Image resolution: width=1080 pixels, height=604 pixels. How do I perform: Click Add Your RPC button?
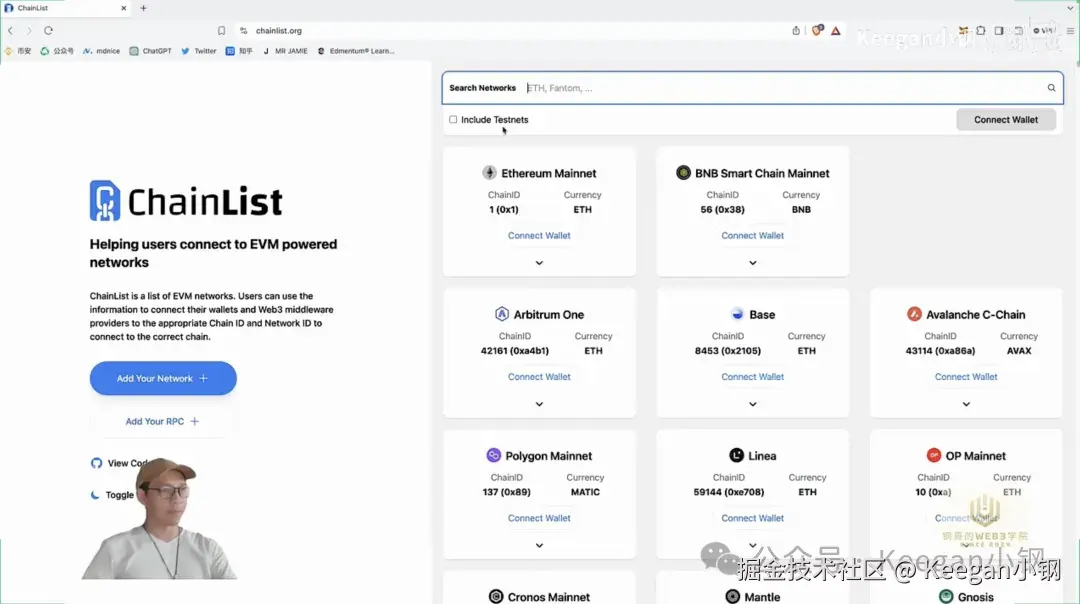pos(162,421)
